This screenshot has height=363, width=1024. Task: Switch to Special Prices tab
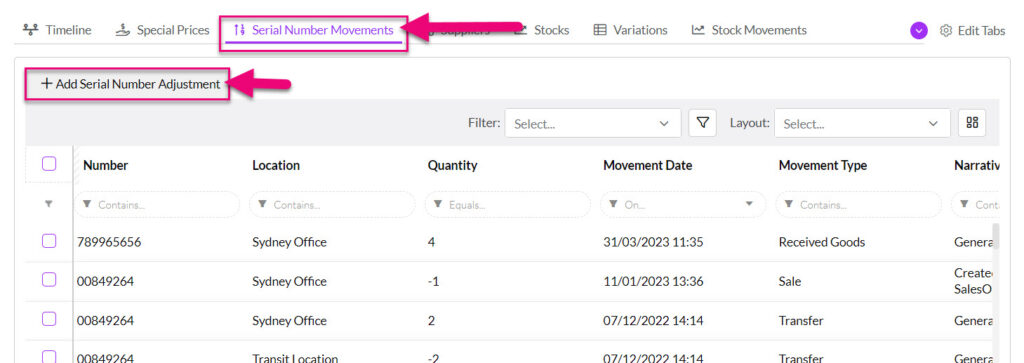click(162, 30)
